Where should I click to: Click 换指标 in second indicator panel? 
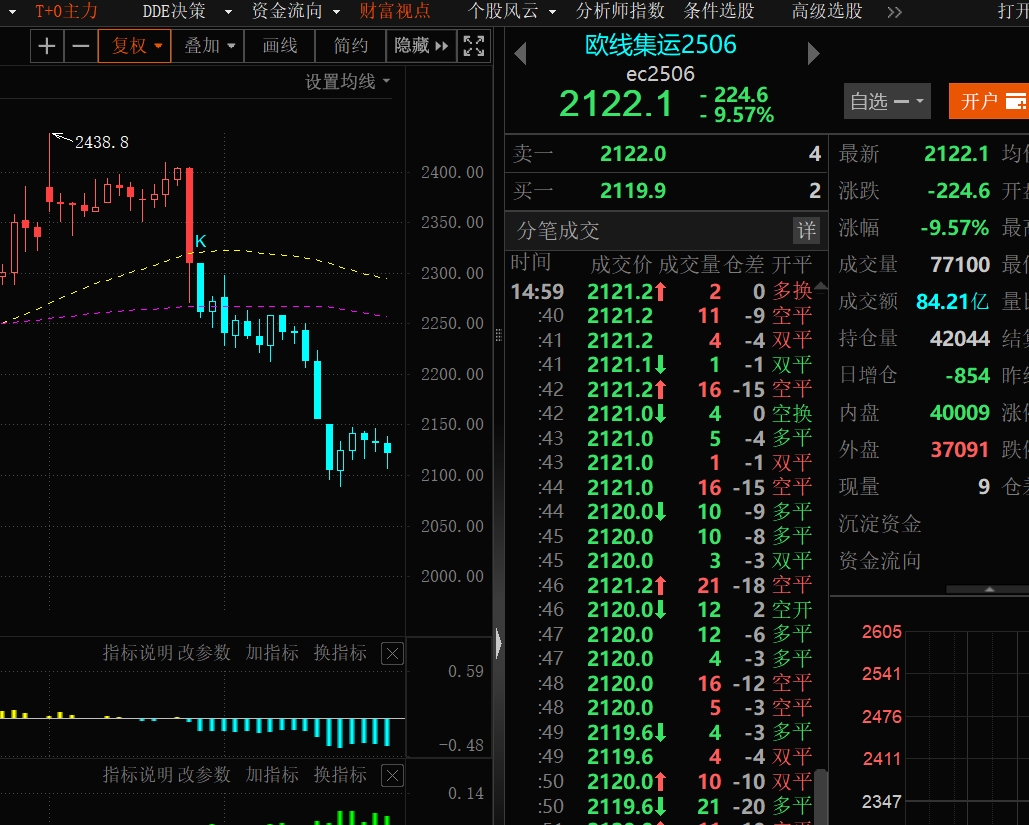tap(340, 775)
